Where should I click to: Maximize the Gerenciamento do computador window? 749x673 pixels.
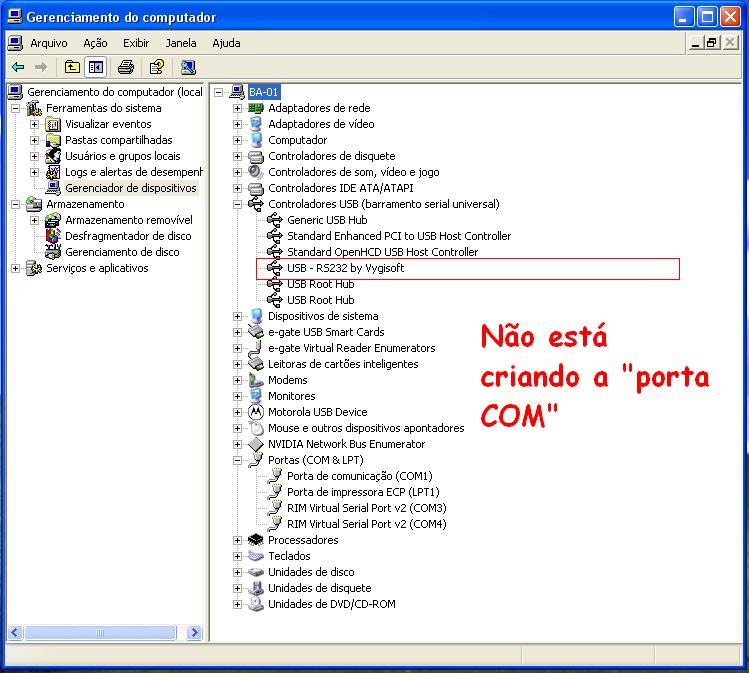click(x=707, y=17)
